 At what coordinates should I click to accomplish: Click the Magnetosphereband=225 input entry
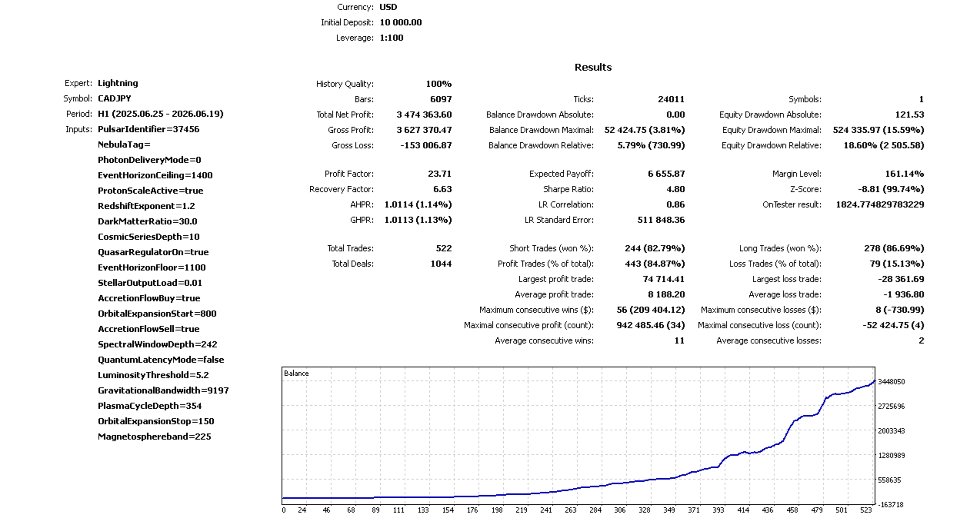(154, 437)
